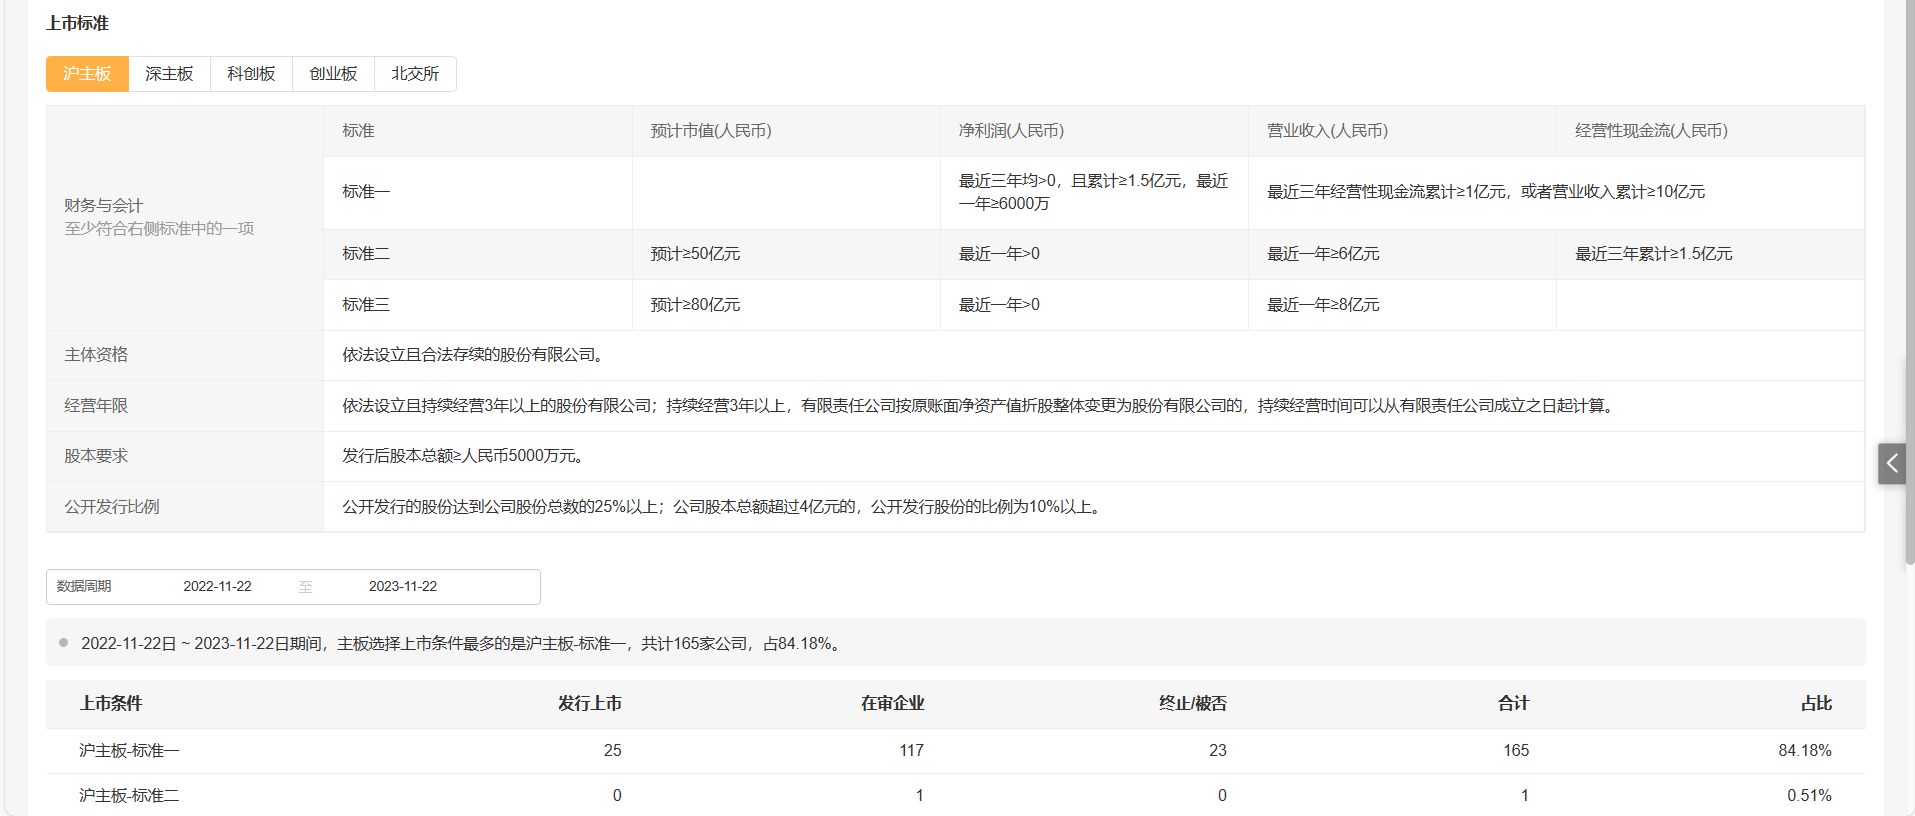Click the 沪主板-标准一 summary sentence
This screenshot has width=1915, height=816.
tap(463, 644)
